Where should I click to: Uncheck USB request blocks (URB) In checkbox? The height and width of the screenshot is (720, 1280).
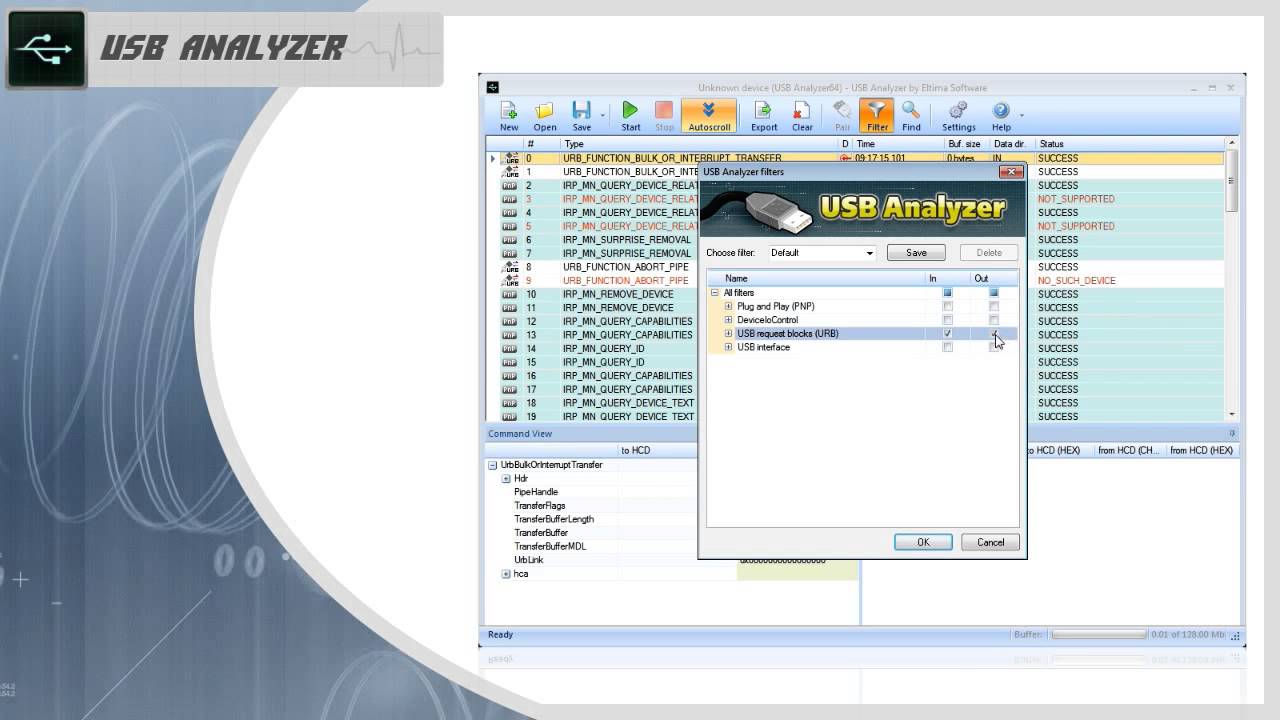(948, 334)
